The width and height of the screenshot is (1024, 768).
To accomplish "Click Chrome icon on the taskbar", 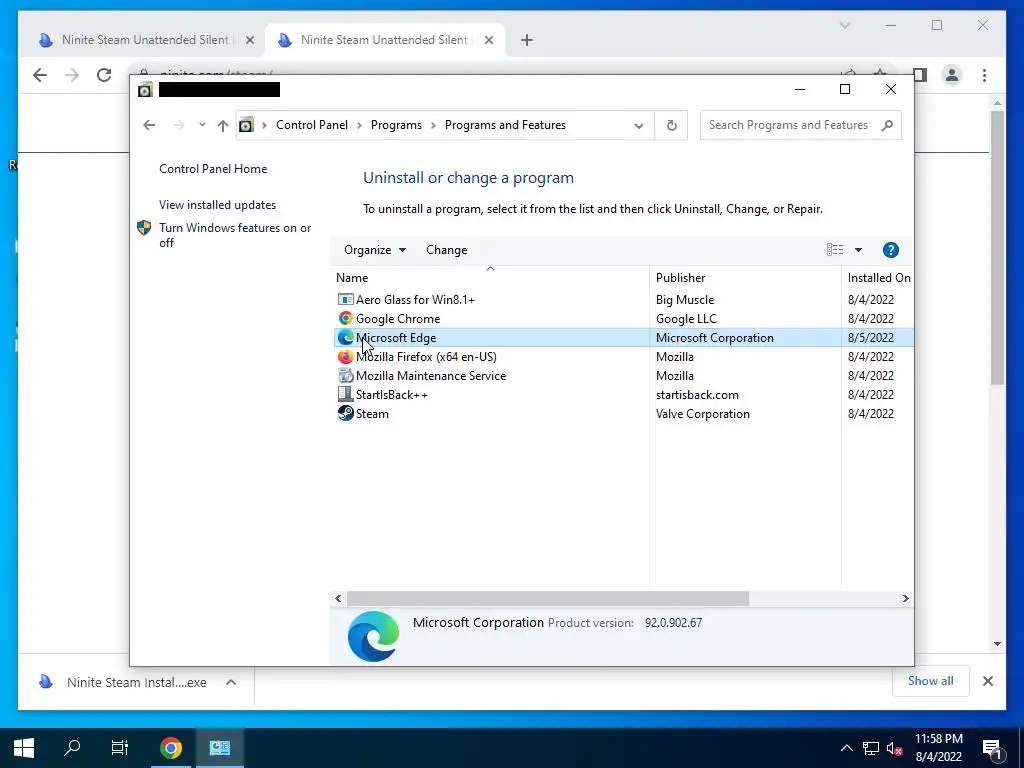I will pos(171,748).
